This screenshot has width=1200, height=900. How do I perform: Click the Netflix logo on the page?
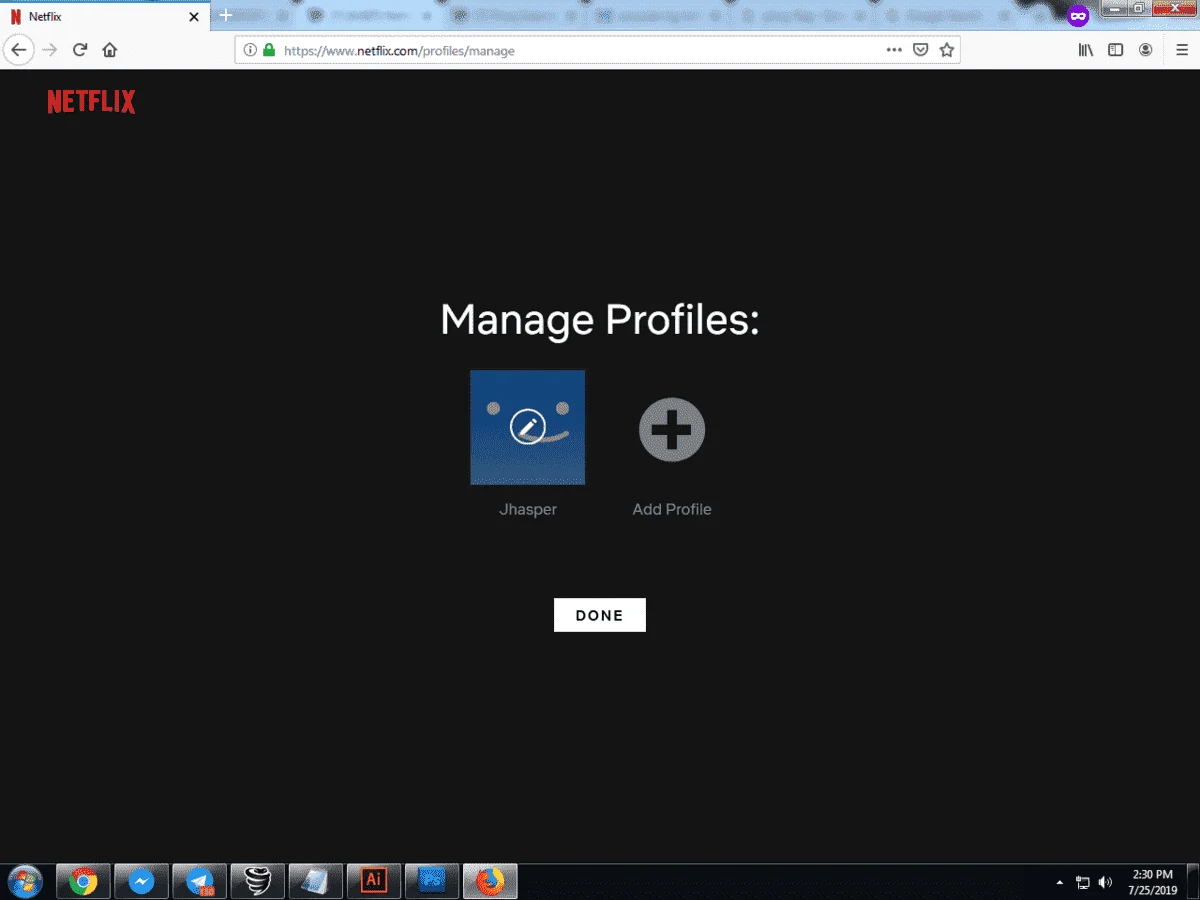91,101
